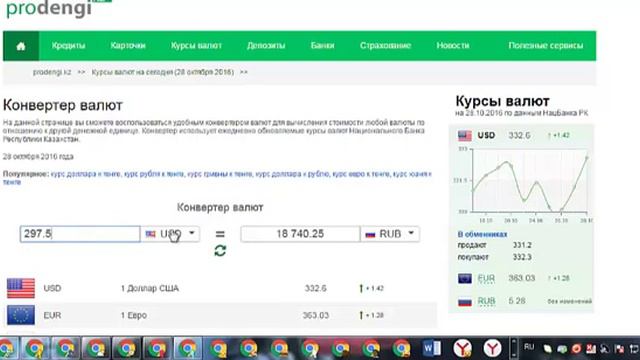Open the Полезные сервисы menu item
Screen dimensions: 640x360
[x=546, y=46]
